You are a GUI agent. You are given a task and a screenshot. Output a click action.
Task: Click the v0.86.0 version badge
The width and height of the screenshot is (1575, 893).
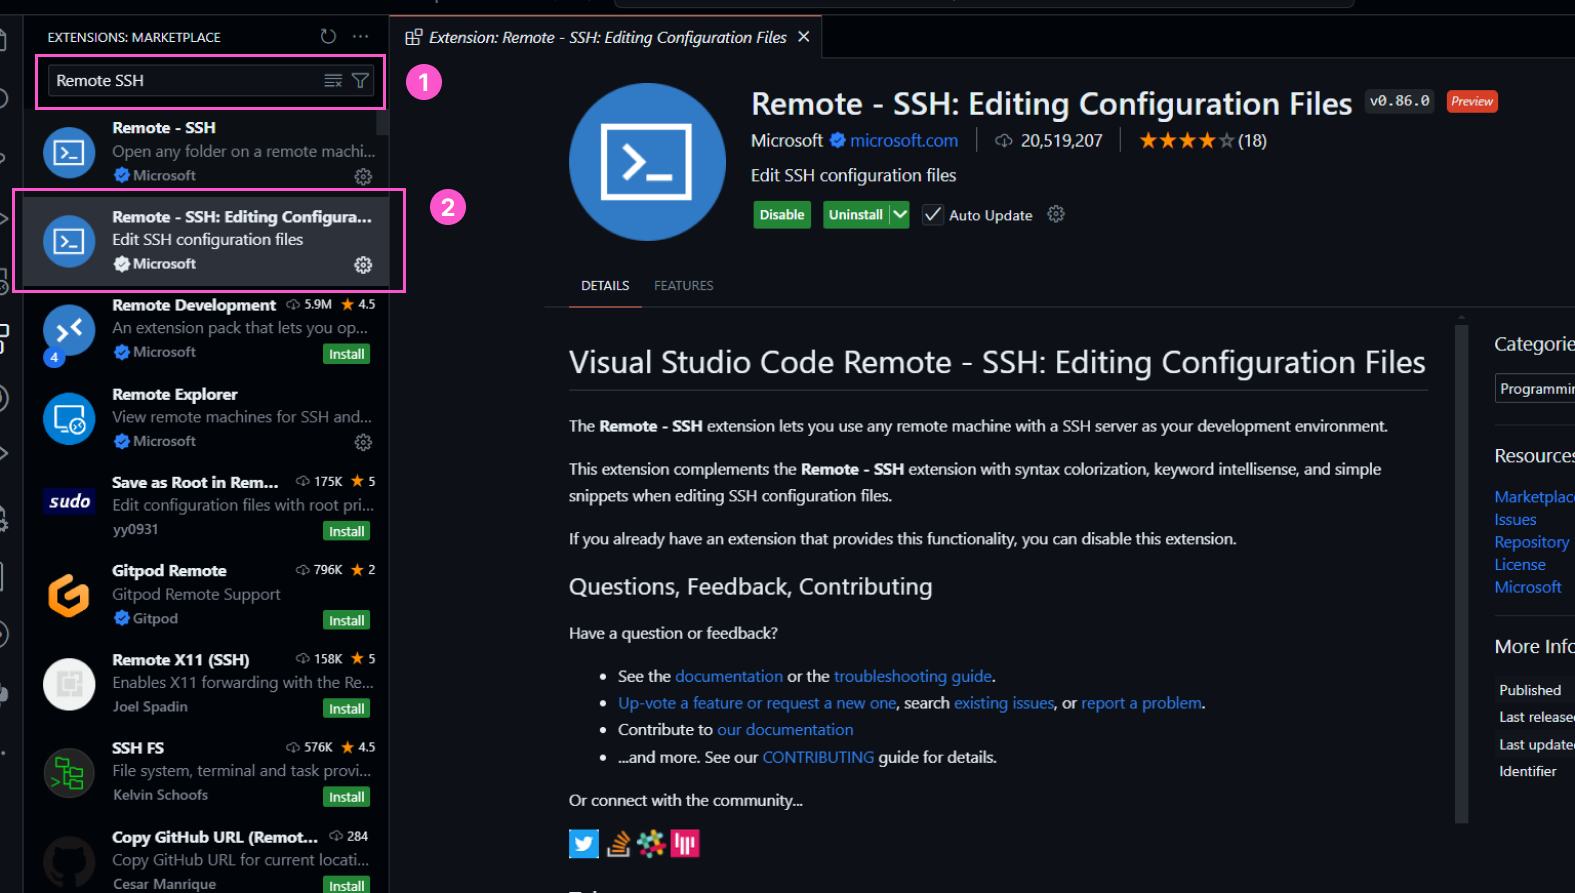click(1399, 101)
